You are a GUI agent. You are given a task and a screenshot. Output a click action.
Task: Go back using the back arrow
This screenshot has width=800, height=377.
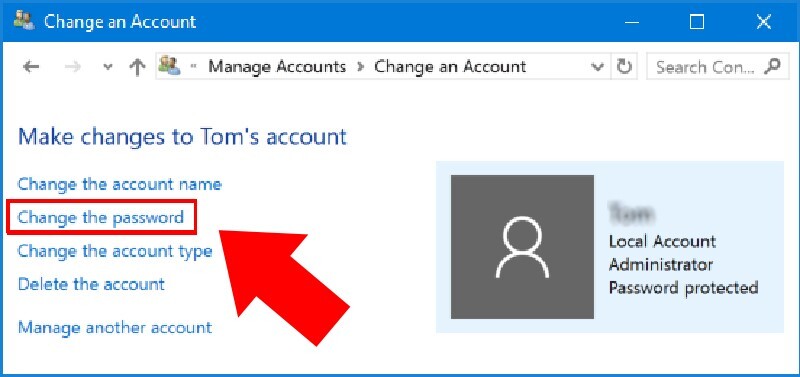tap(31, 67)
